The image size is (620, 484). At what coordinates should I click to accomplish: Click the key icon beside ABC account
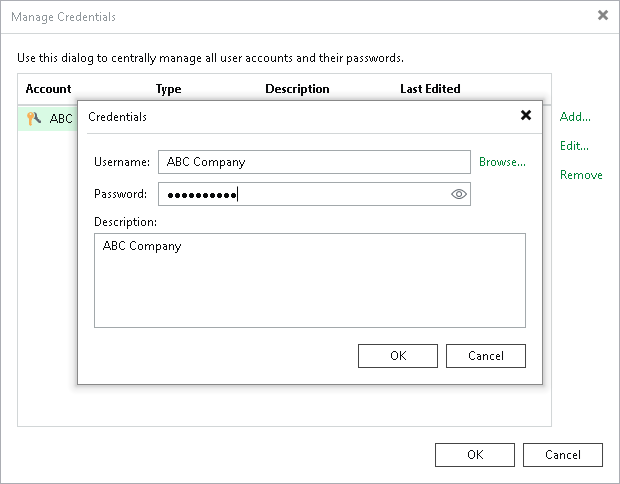coord(34,118)
